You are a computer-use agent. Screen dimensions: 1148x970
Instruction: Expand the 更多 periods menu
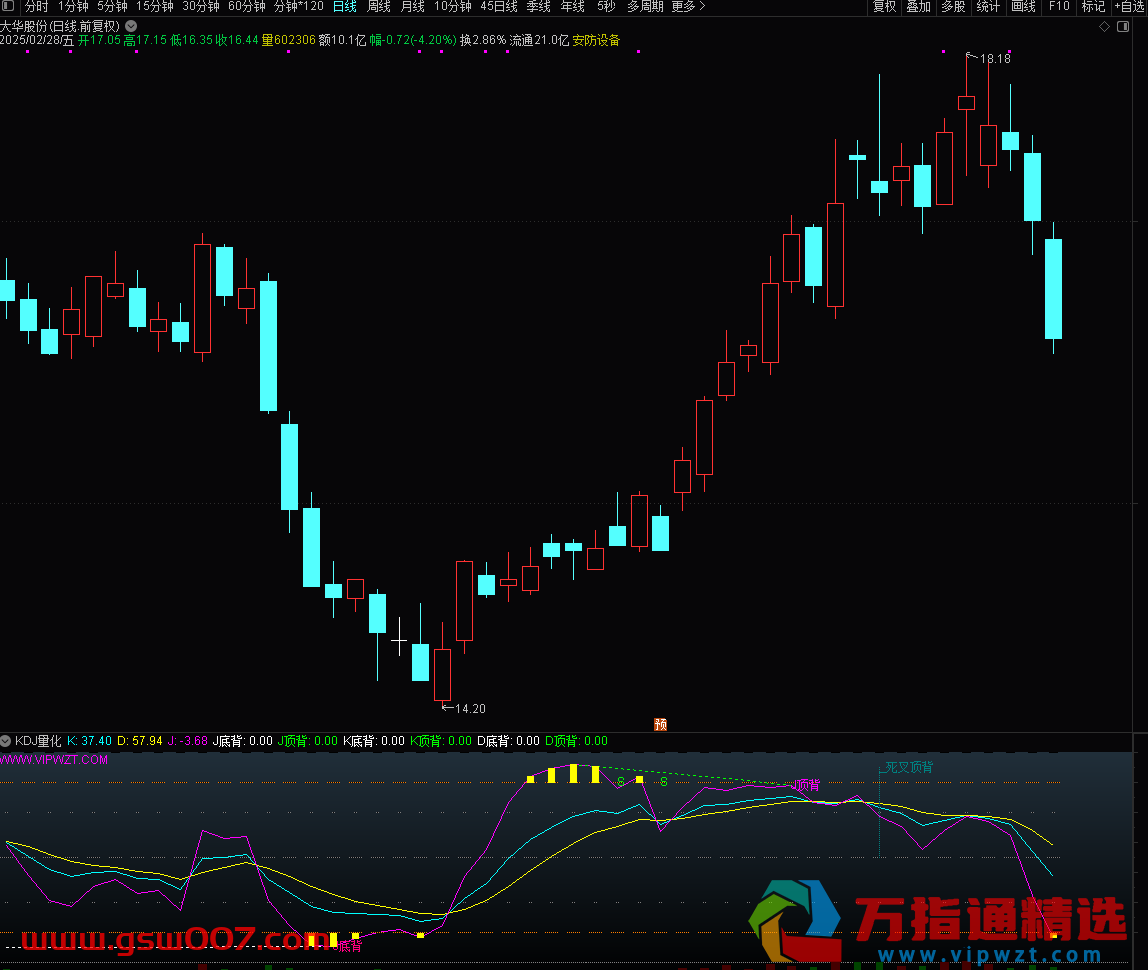pos(688,7)
